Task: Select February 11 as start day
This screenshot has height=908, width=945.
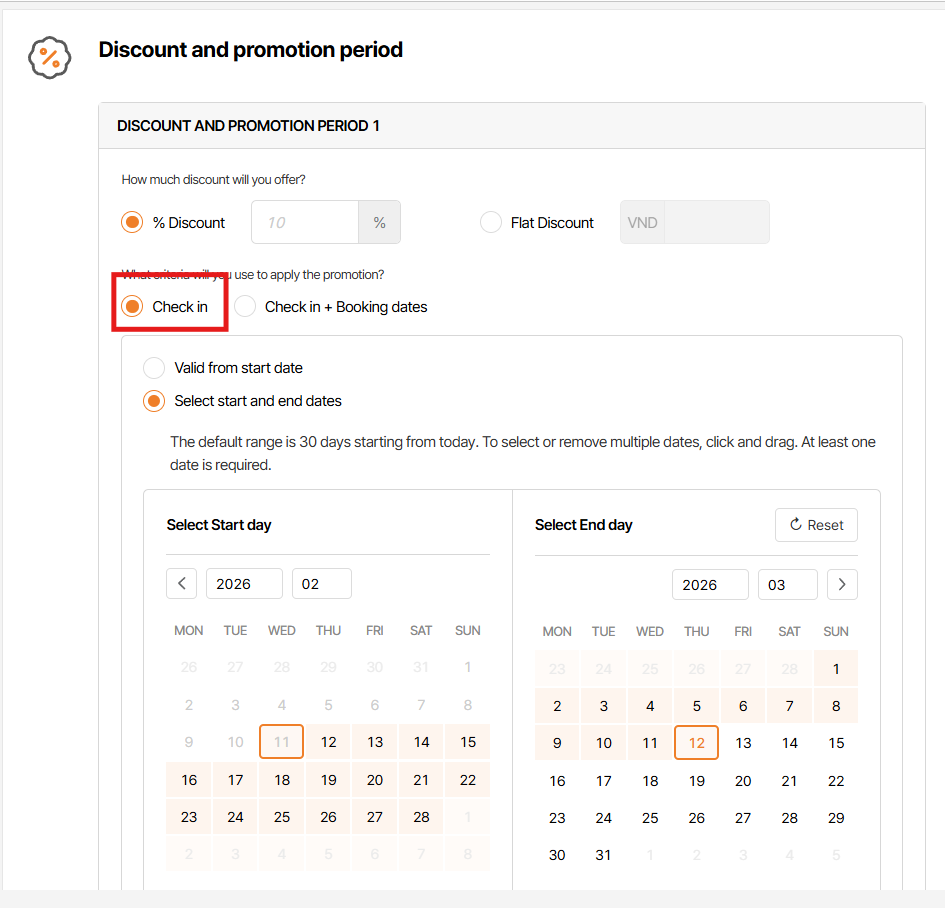Action: coord(282,742)
